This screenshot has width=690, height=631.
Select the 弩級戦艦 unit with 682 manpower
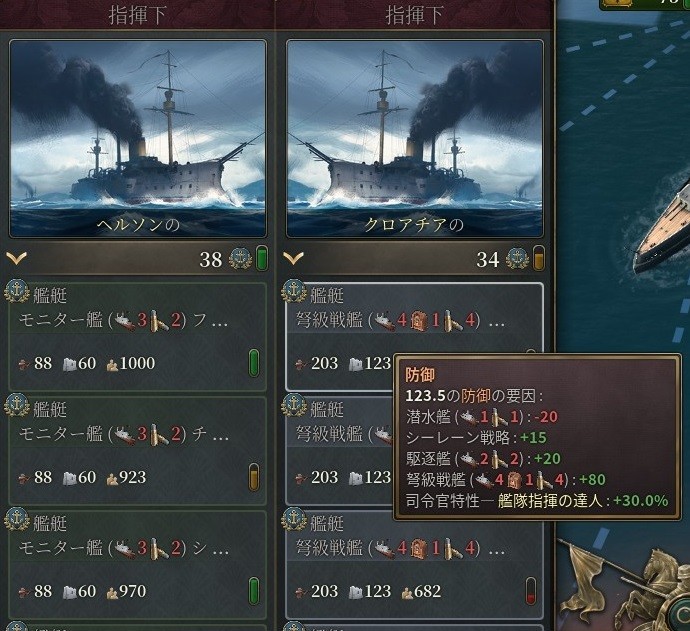[415, 565]
